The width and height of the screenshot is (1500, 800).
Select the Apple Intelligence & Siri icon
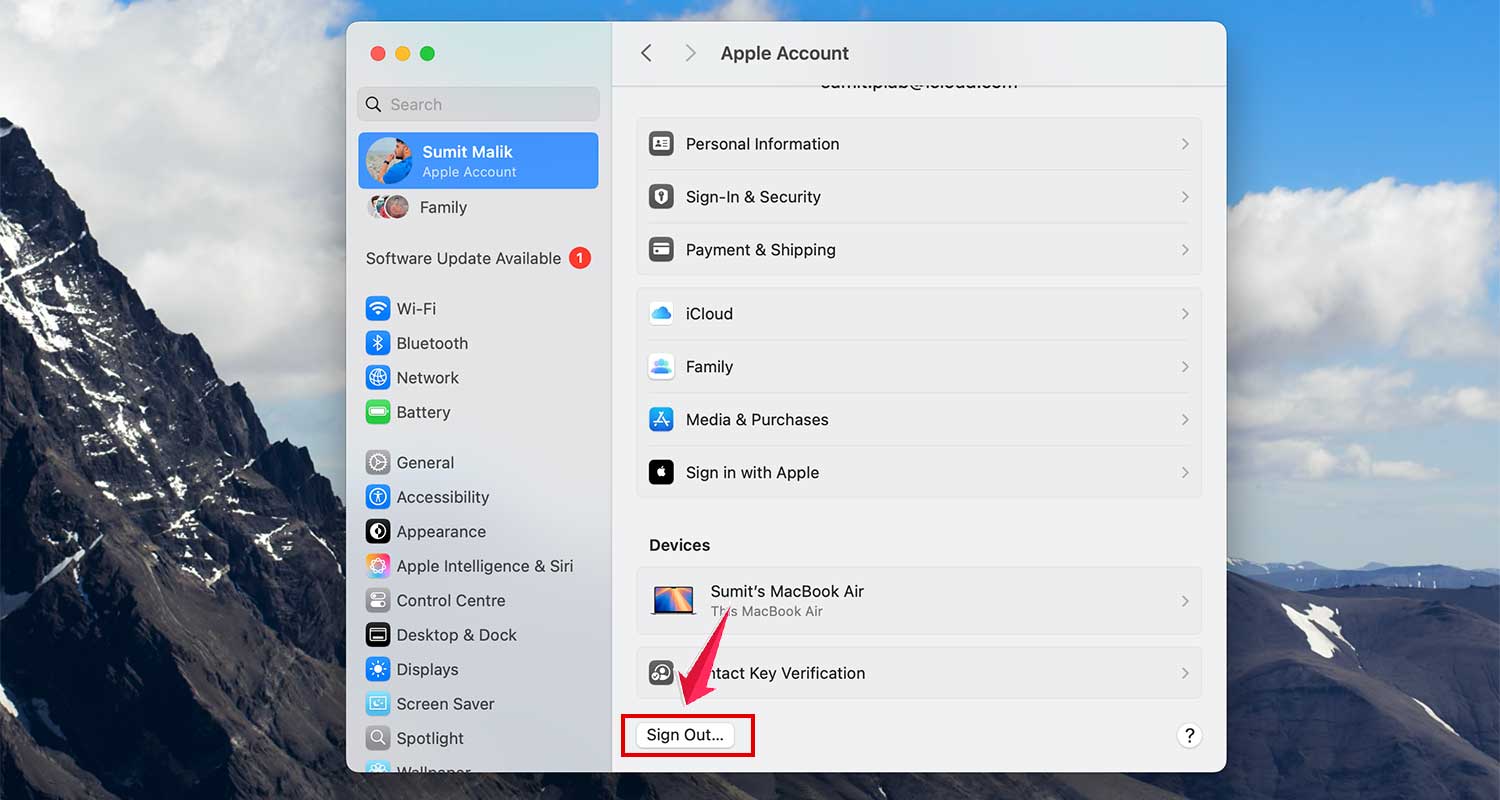tap(378, 565)
